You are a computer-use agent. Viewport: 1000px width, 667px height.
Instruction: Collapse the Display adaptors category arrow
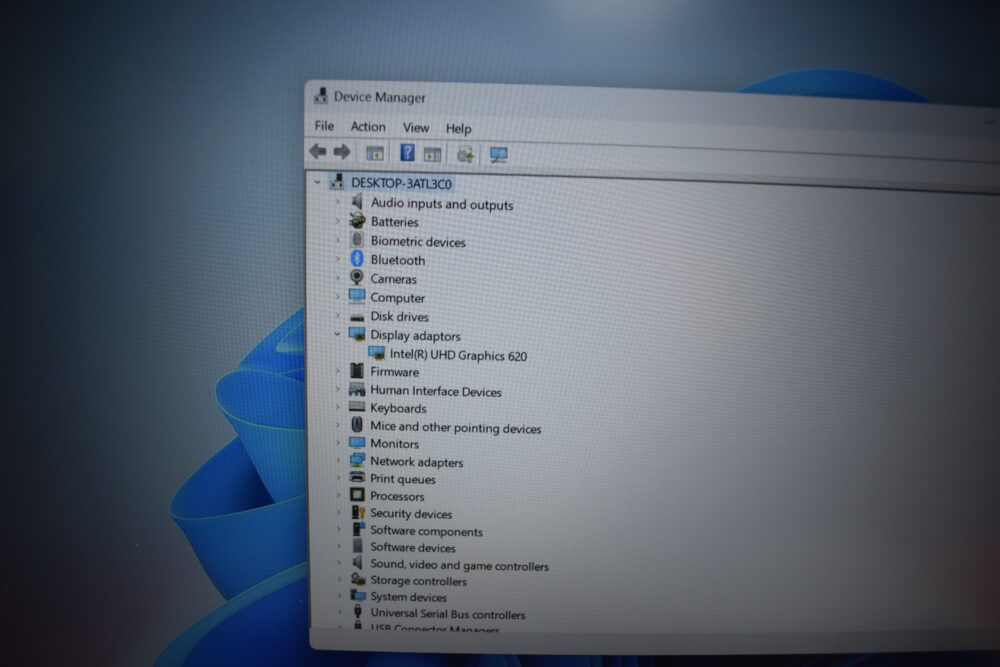tap(337, 334)
